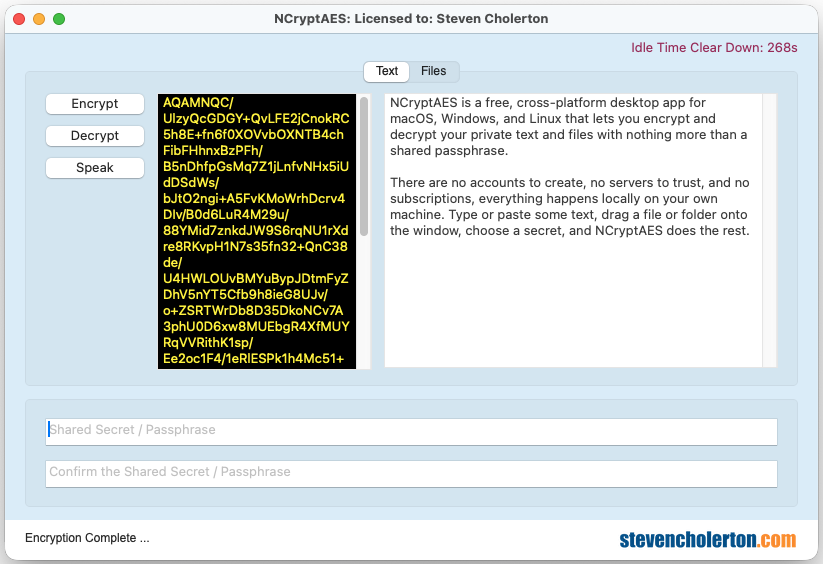Switch to the Text tab
The width and height of the screenshot is (823, 564).
point(387,71)
